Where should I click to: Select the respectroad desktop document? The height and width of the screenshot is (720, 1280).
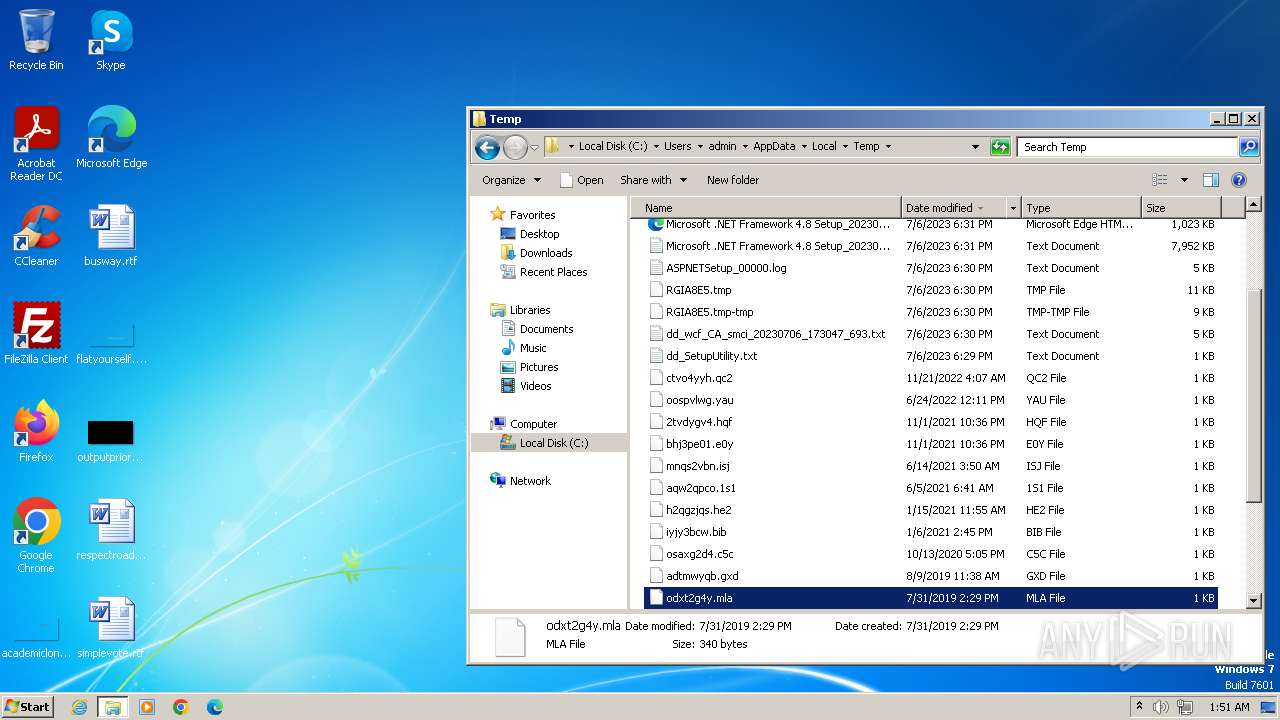110,530
